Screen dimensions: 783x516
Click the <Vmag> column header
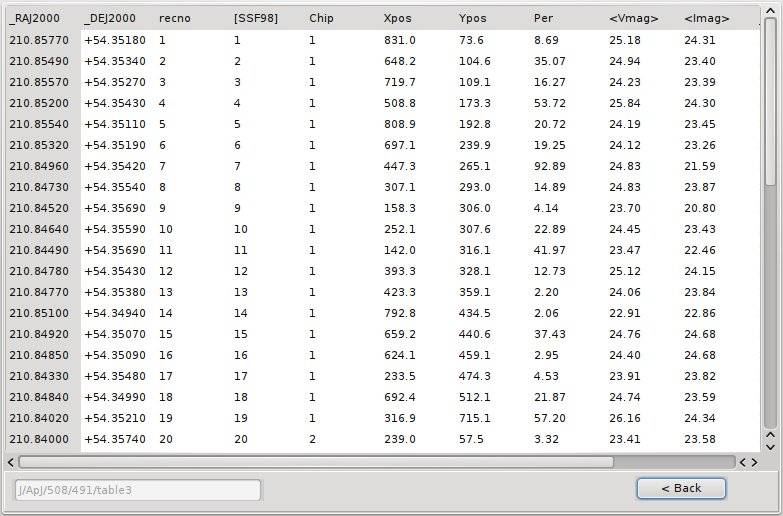tap(634, 18)
